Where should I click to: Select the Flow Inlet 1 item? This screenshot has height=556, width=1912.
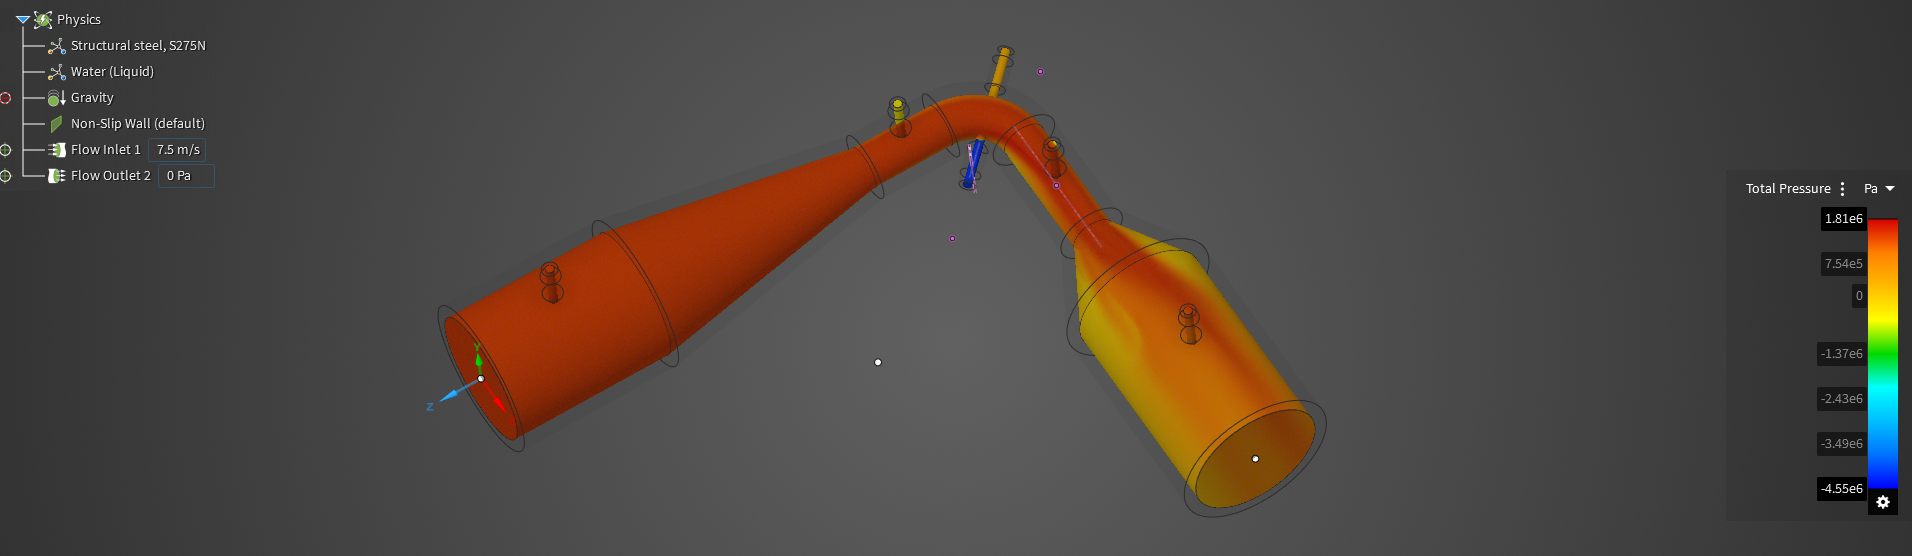(x=106, y=150)
